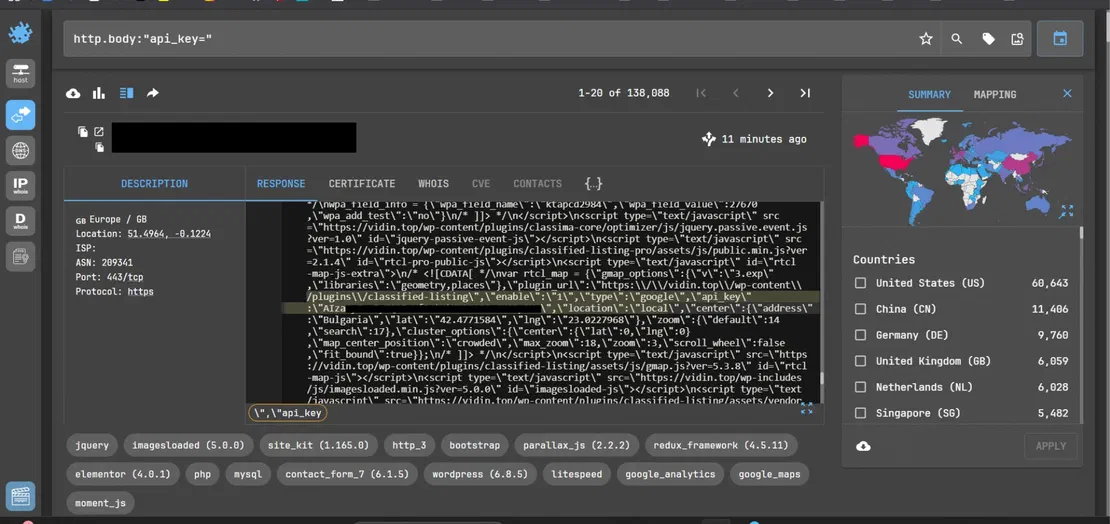Check the United Kingdom (GB) checkbox
Viewport: 1110px width, 524px height.
[860, 361]
